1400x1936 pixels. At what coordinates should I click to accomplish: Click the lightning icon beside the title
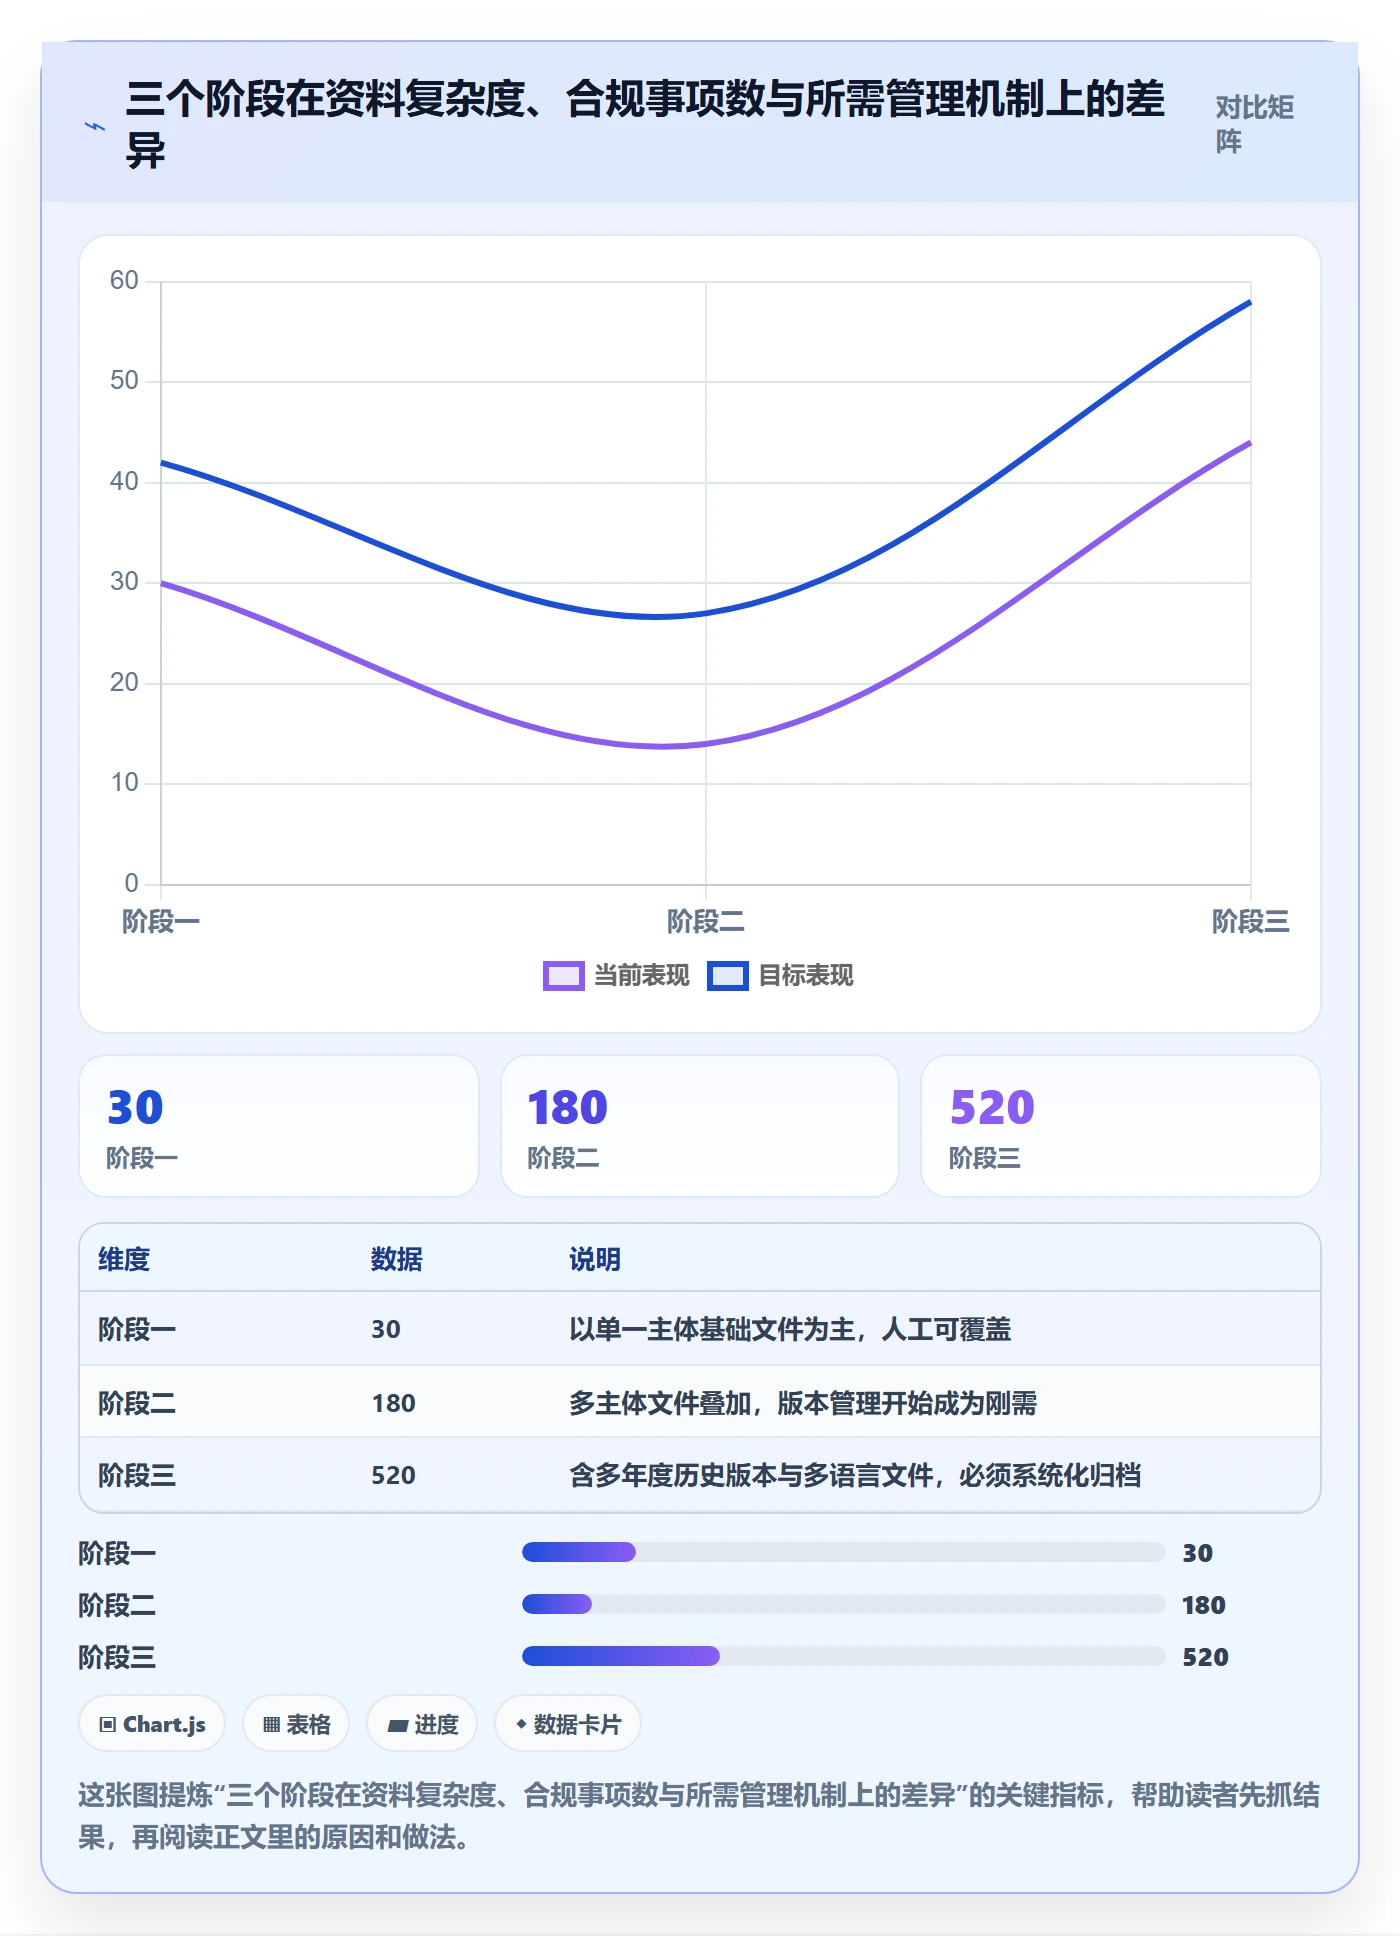pos(95,126)
